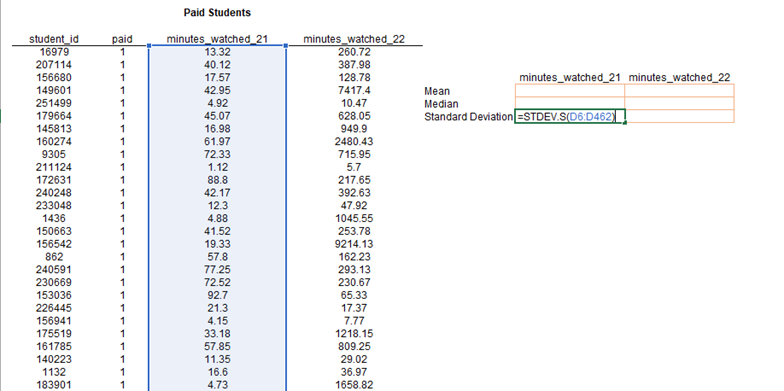Click the value 77.25 in minutes_watched_21
This screenshot has height=391, width=784.
click(x=217, y=270)
